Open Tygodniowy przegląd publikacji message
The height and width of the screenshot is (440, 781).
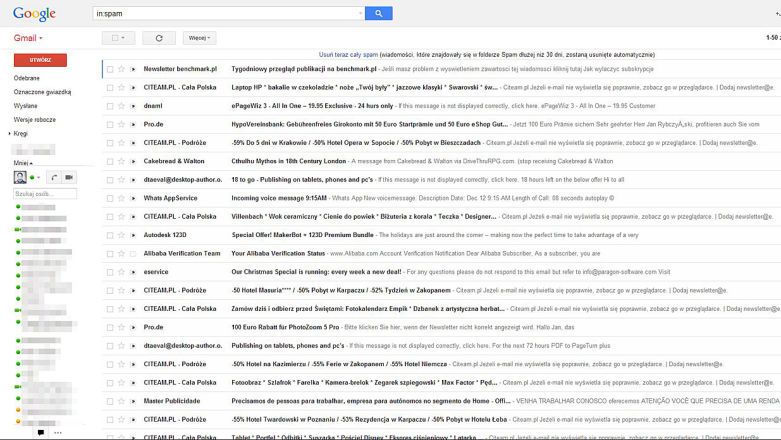304,69
